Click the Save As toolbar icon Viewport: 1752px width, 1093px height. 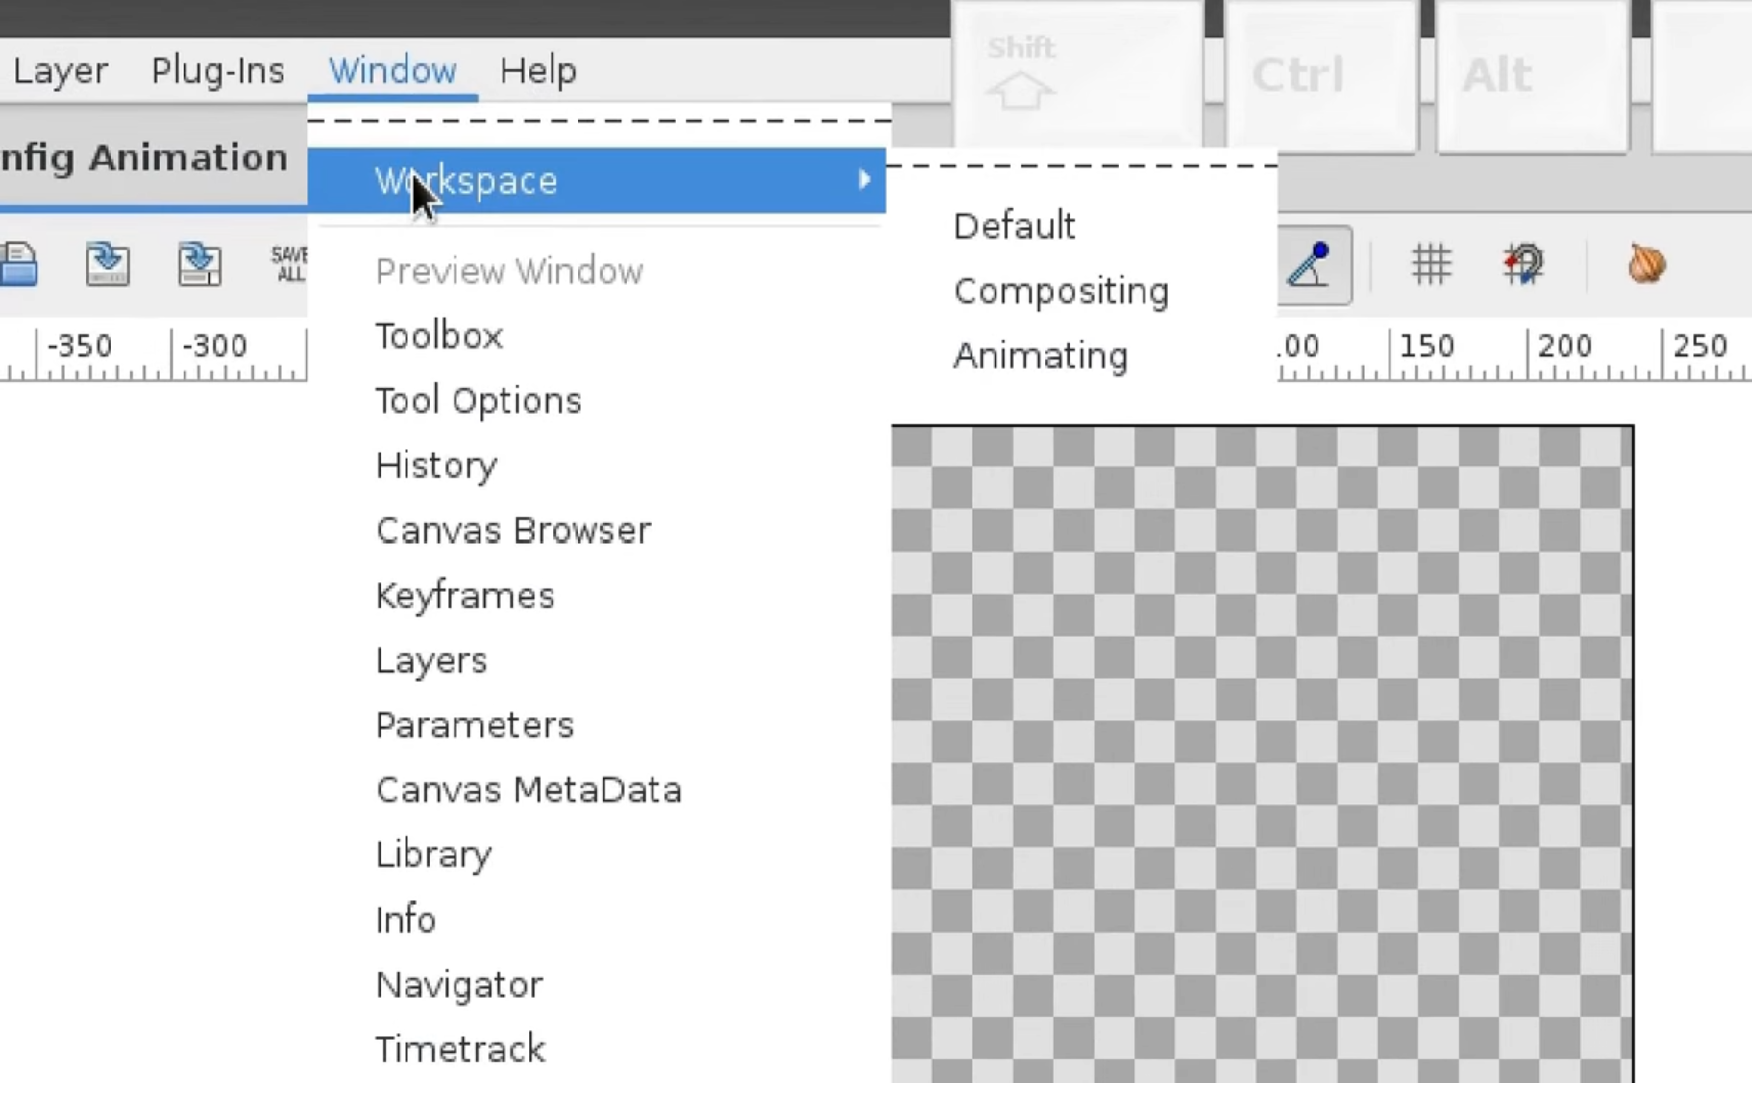click(x=200, y=265)
